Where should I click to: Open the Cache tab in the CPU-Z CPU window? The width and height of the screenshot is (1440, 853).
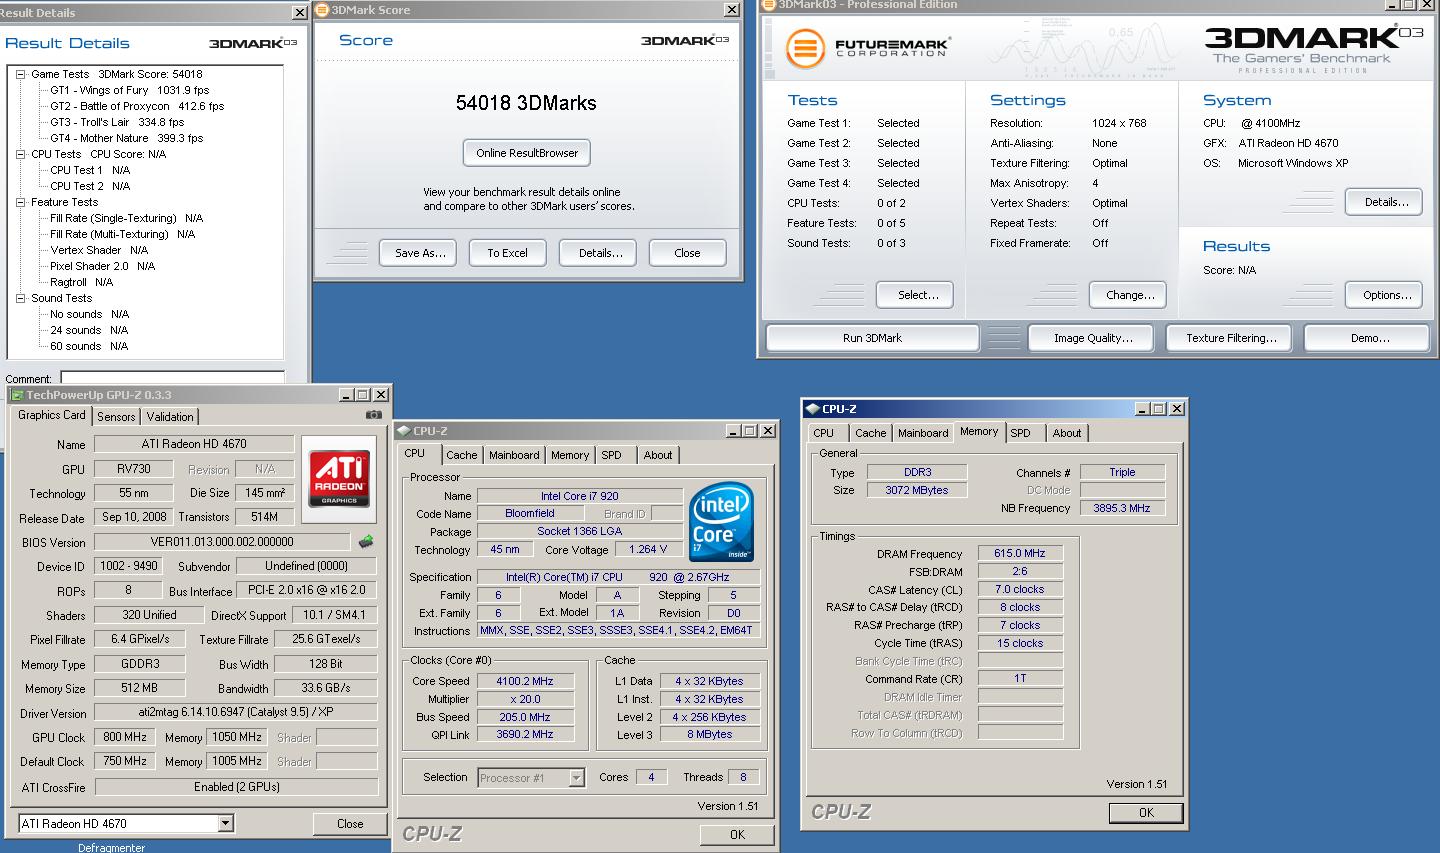pyautogui.click(x=461, y=455)
